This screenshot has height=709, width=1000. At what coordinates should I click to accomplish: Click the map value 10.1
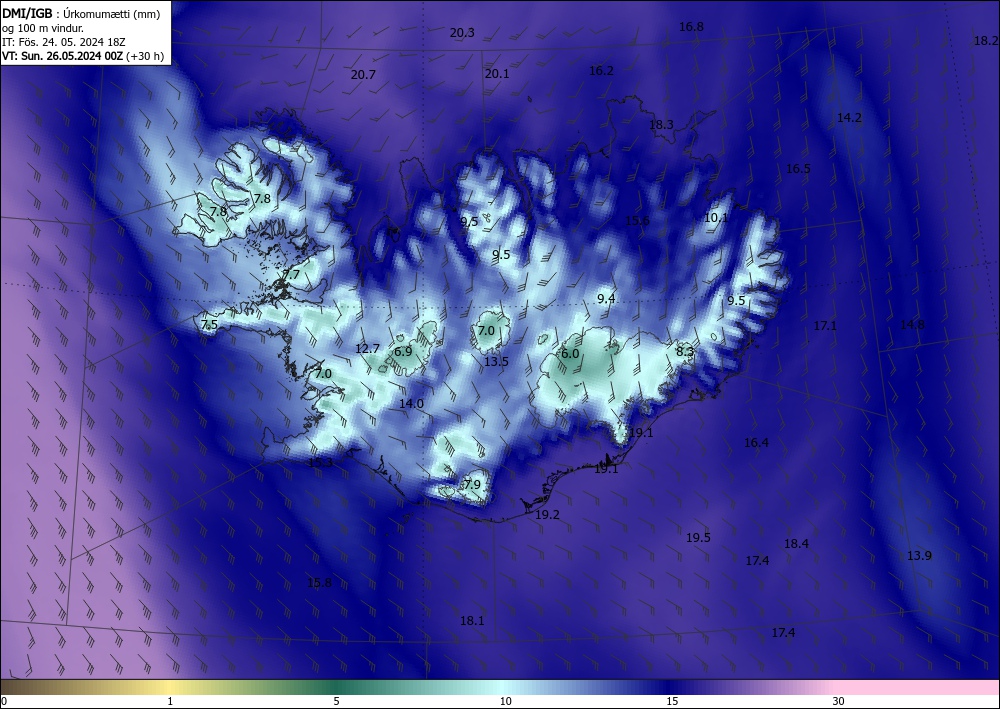(x=716, y=218)
